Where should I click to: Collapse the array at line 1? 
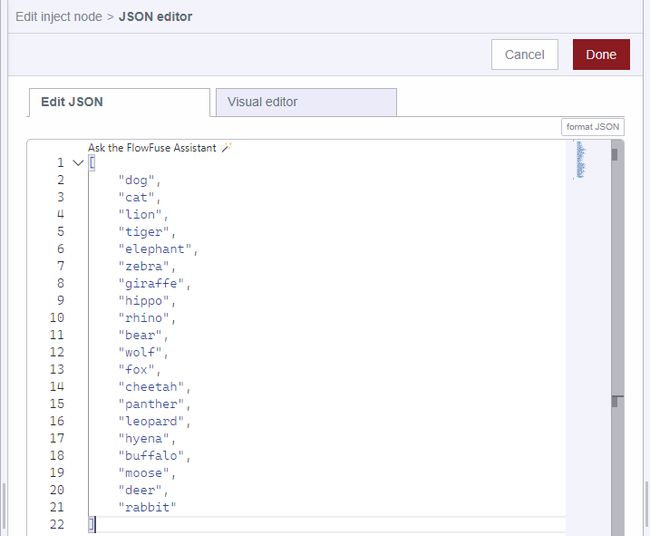[x=78, y=163]
